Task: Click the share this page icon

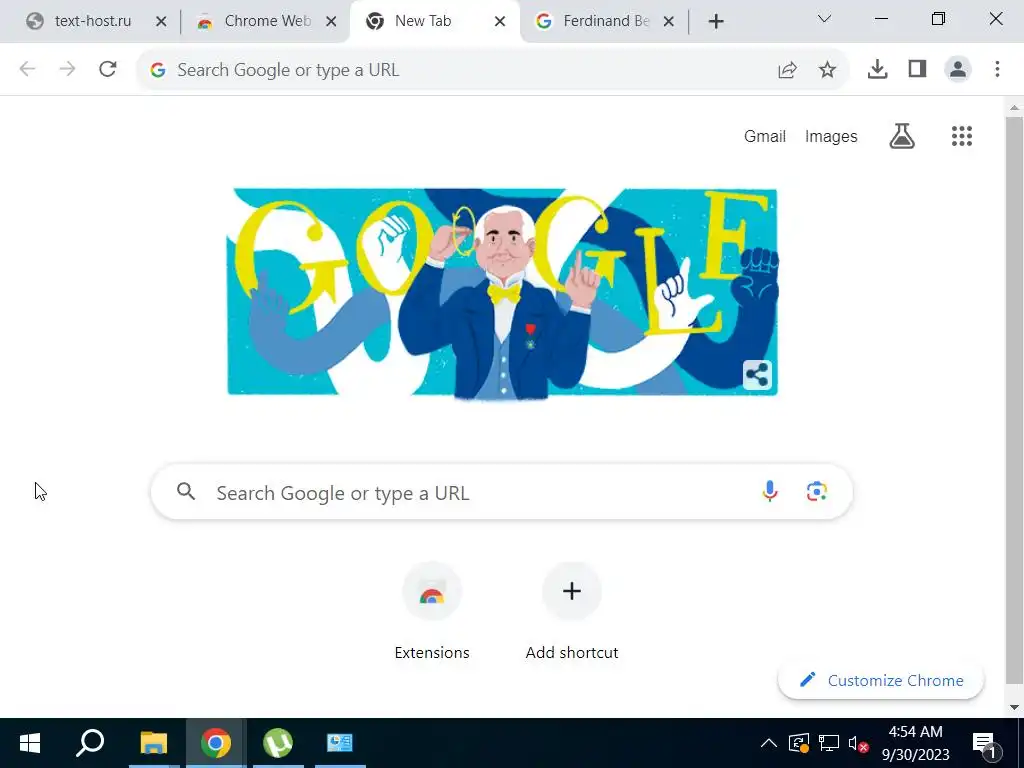Action: (788, 69)
